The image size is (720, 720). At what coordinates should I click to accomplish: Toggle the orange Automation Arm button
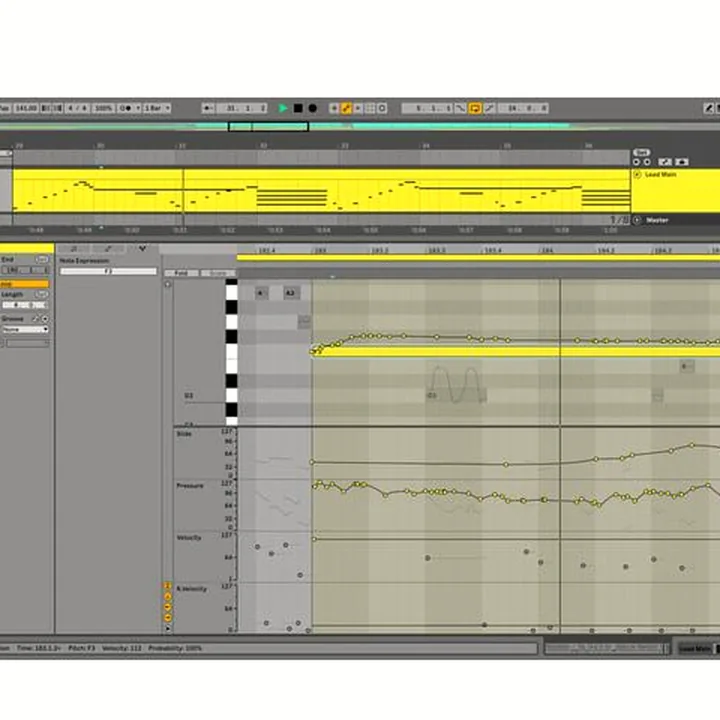346,108
